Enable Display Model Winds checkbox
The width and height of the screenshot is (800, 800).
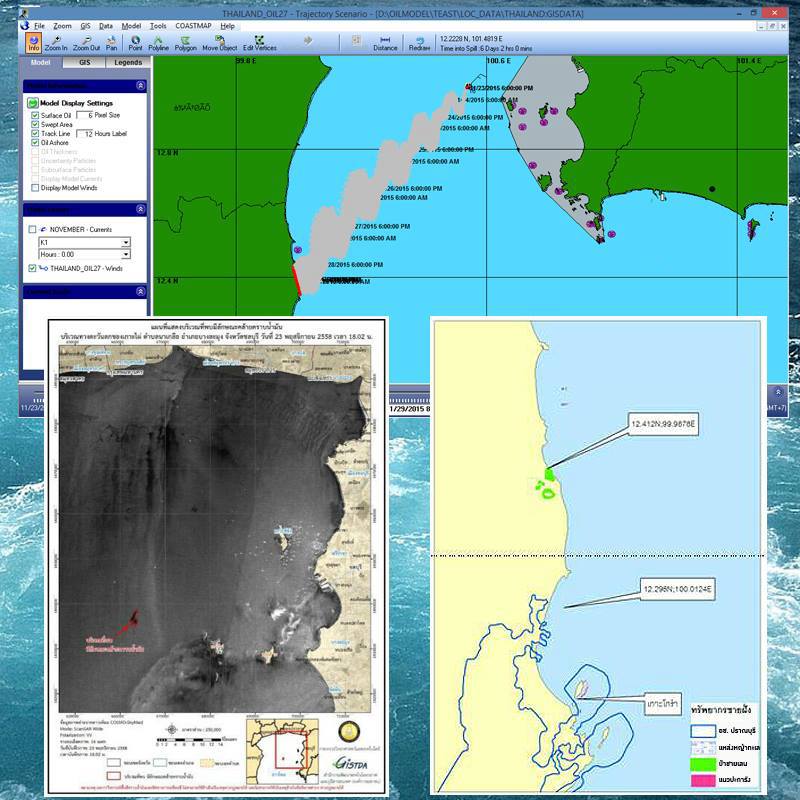pyautogui.click(x=35, y=188)
